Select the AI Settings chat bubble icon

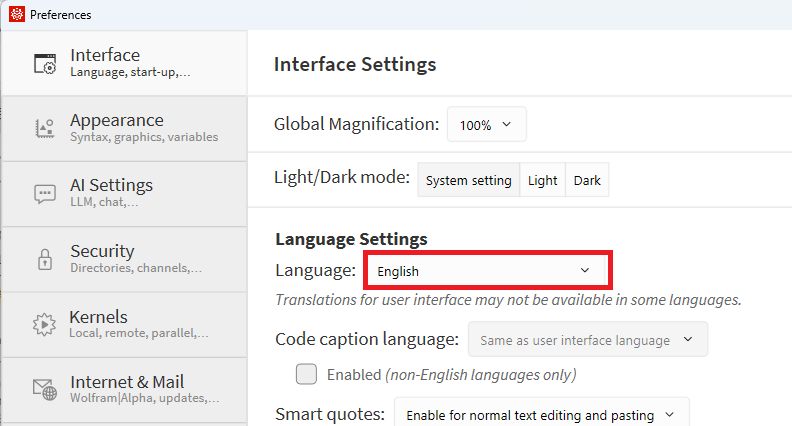(45, 194)
